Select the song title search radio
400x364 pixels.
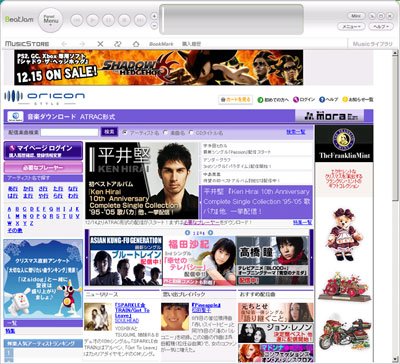coord(166,132)
